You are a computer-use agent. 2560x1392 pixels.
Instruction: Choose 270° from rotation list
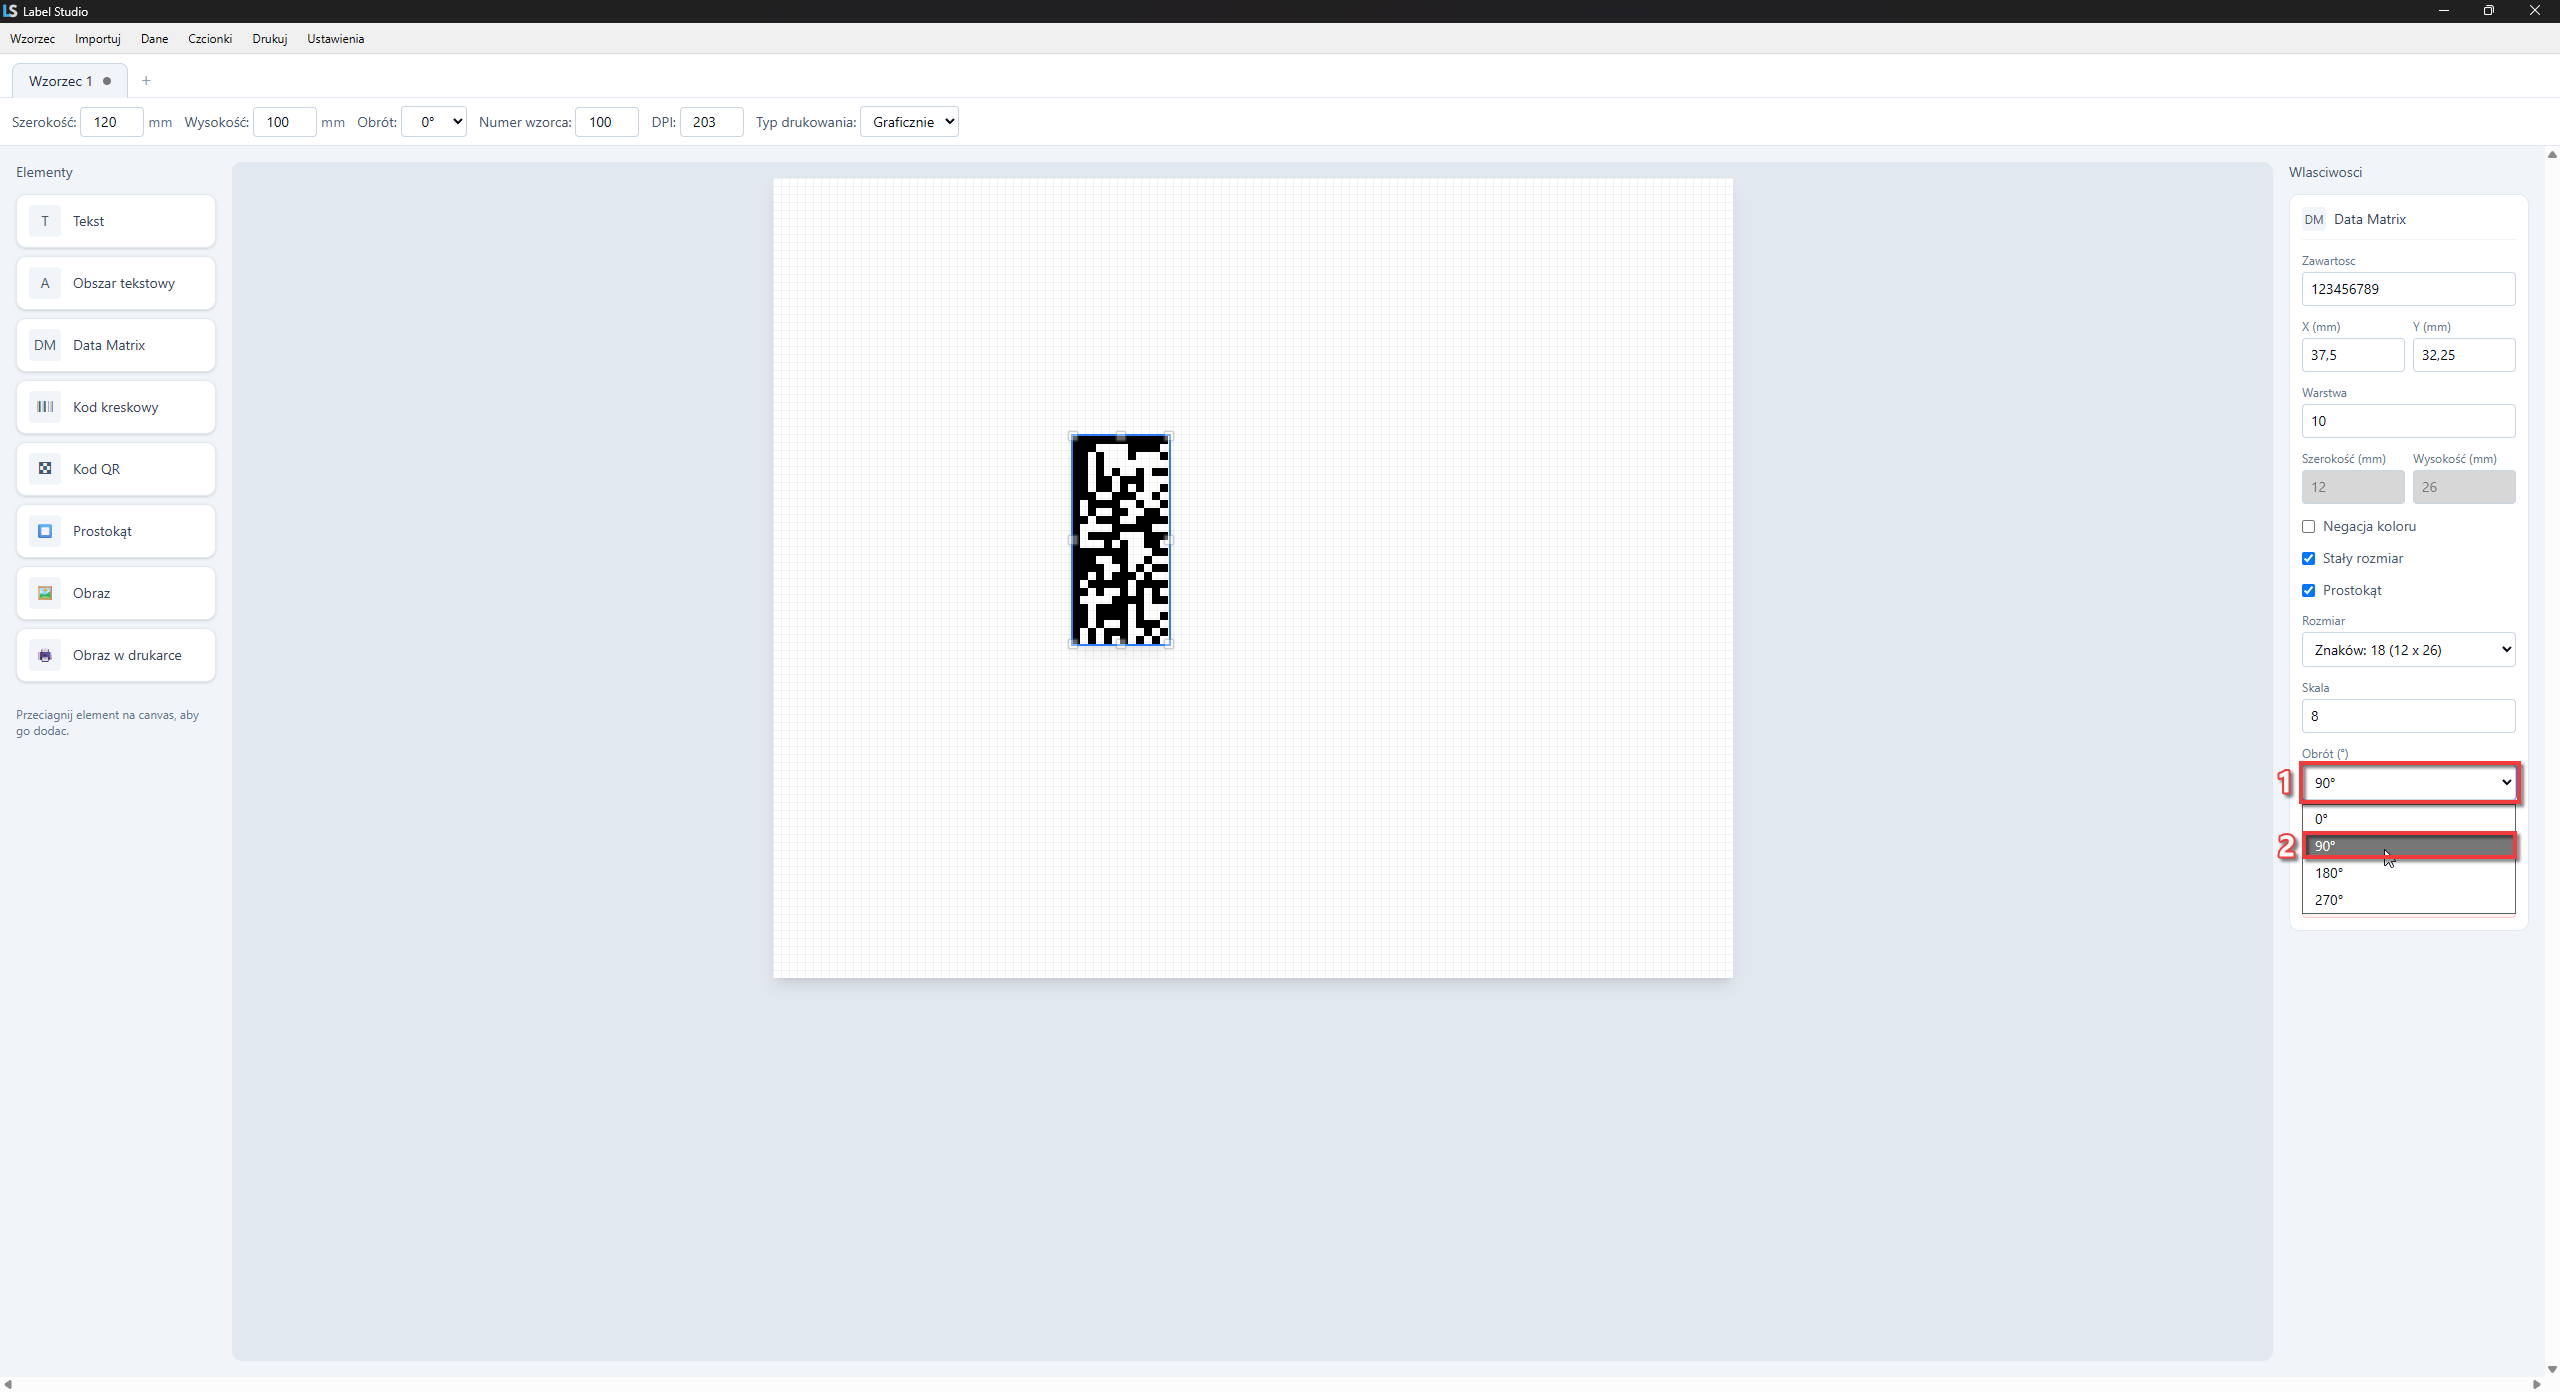tap(2408, 900)
